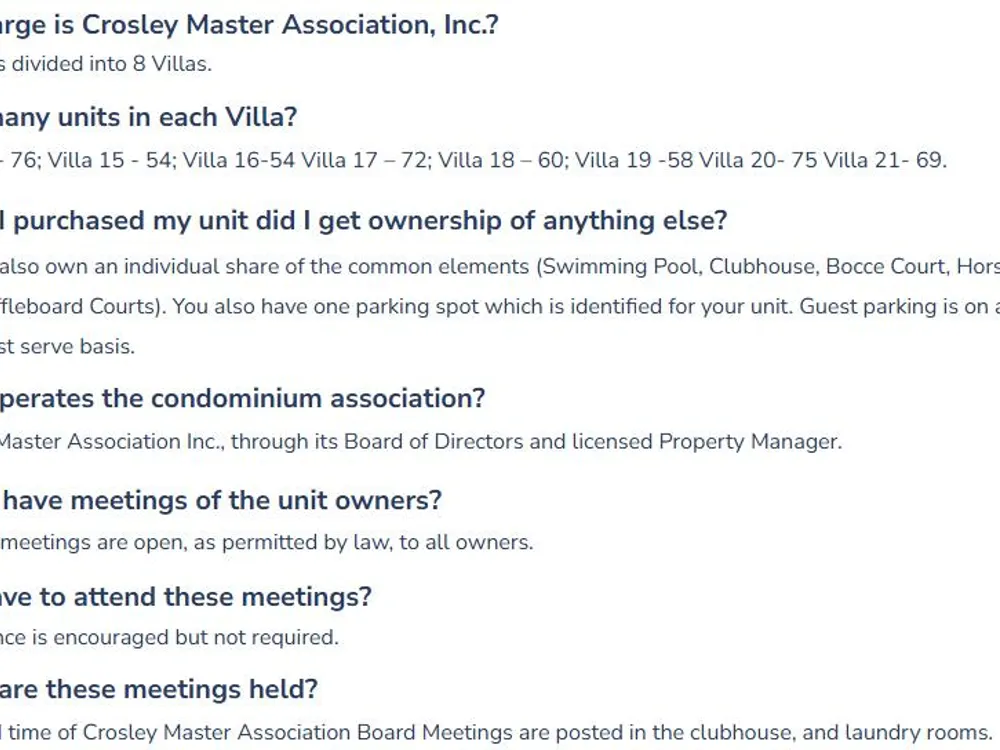This screenshot has width=1000, height=750.
Task: Click the 'serve basis.' text line
Action: (x=68, y=346)
